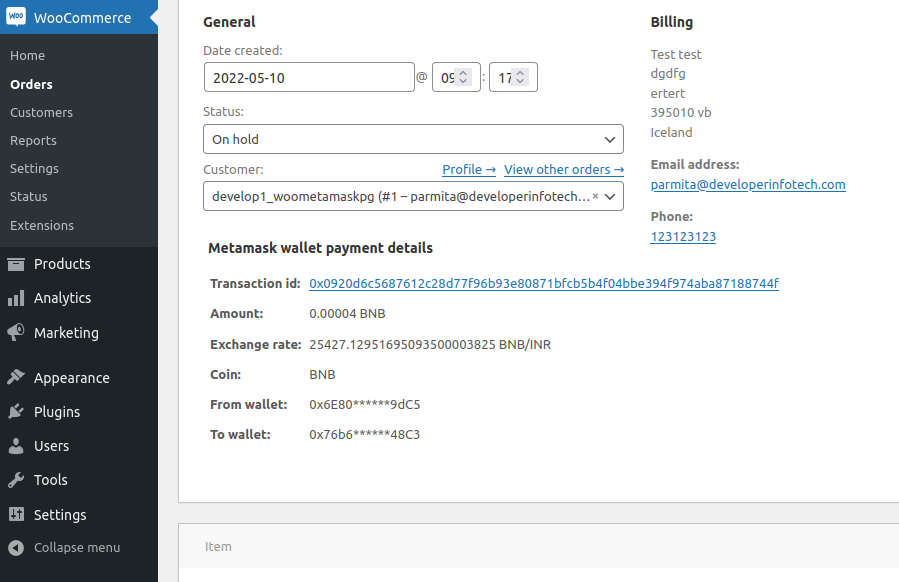
Task: Go to Orders submenu item
Action: [x=31, y=85]
